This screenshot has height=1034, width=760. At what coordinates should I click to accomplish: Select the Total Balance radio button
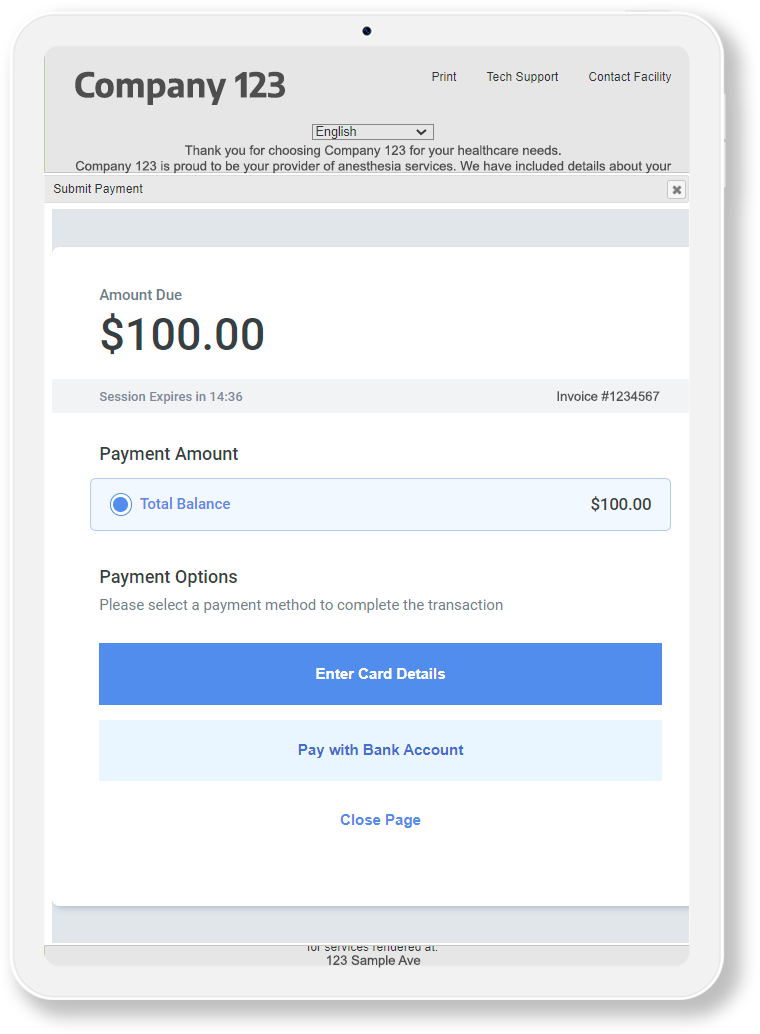(x=121, y=504)
